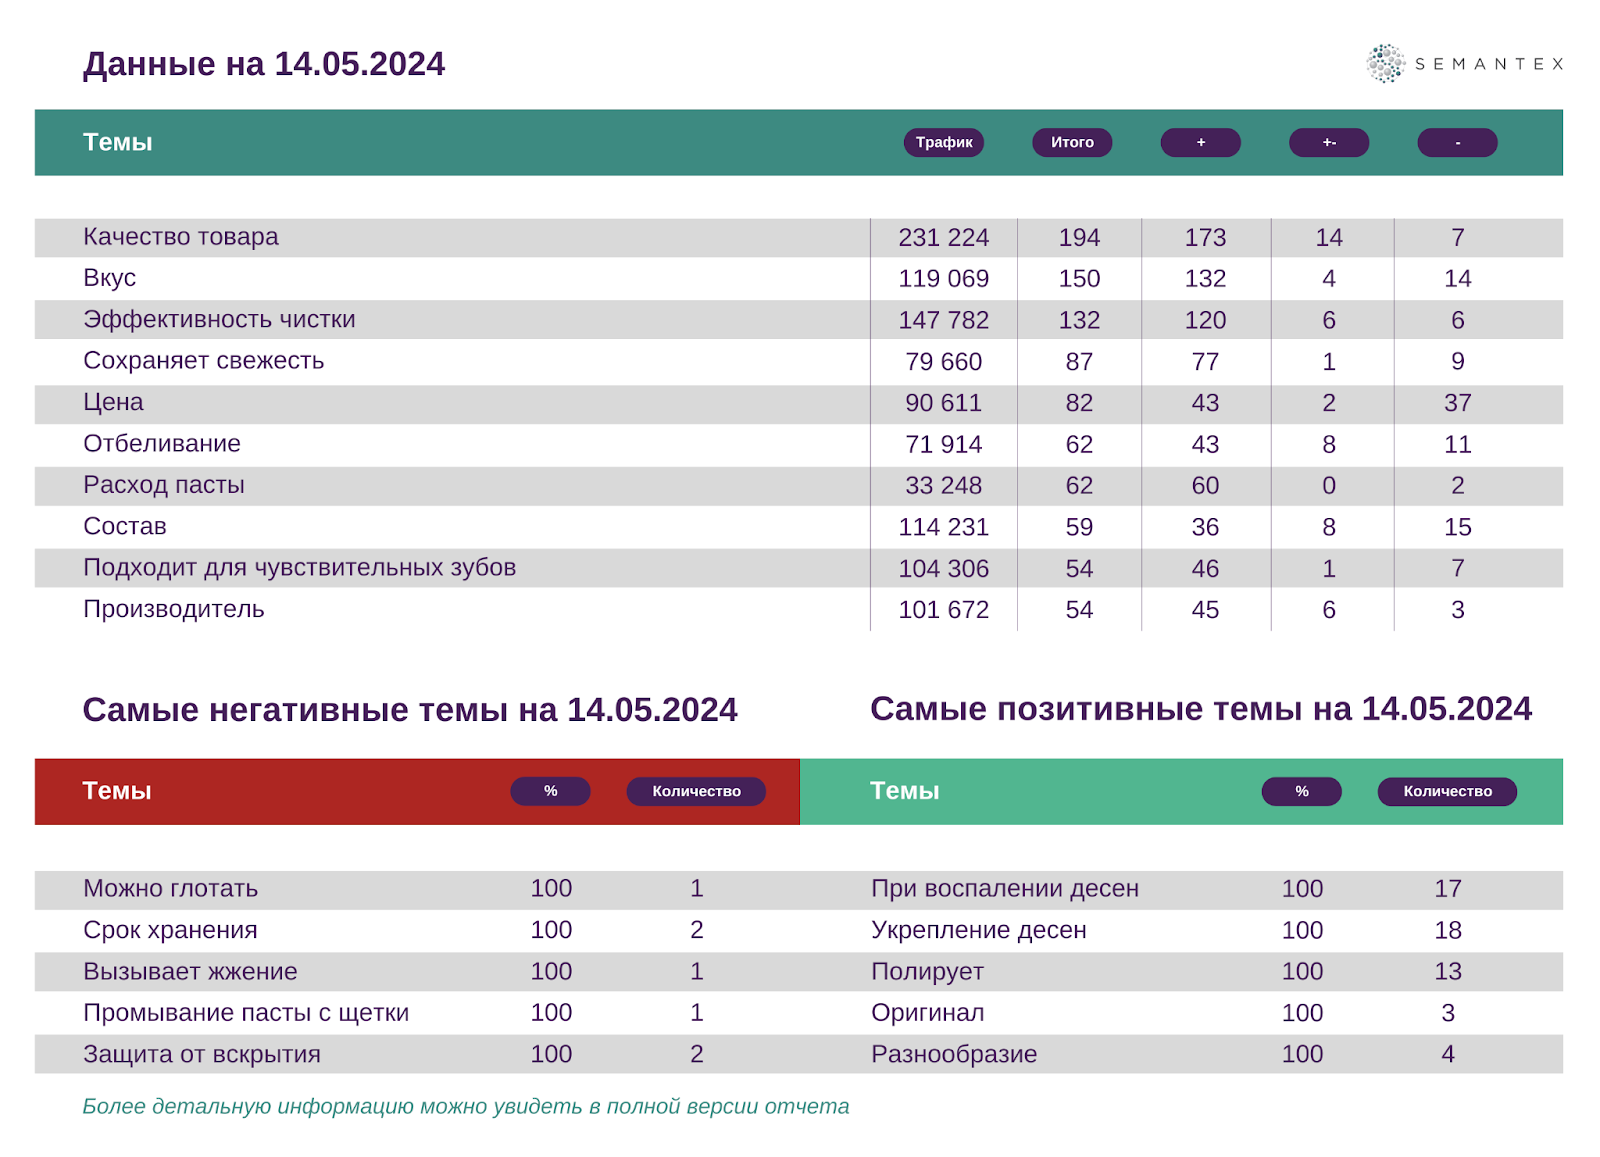Screen dimensions: 1600x1157
Task: Click traffic value '101 672'
Action: (943, 610)
